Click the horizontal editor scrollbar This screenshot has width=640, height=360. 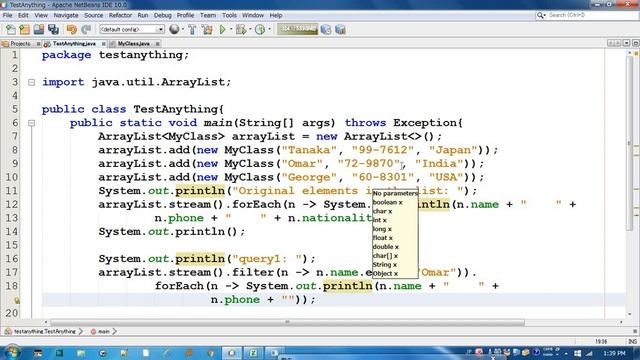[x=287, y=322]
